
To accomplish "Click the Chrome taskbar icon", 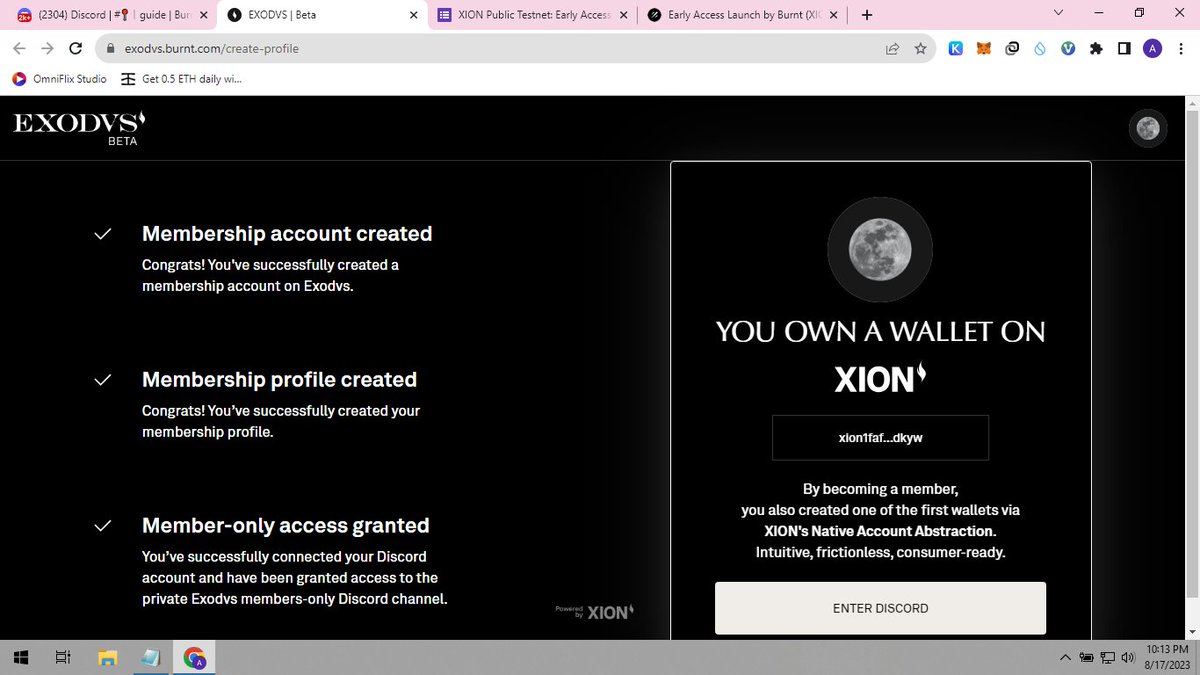I will pyautogui.click(x=195, y=658).
